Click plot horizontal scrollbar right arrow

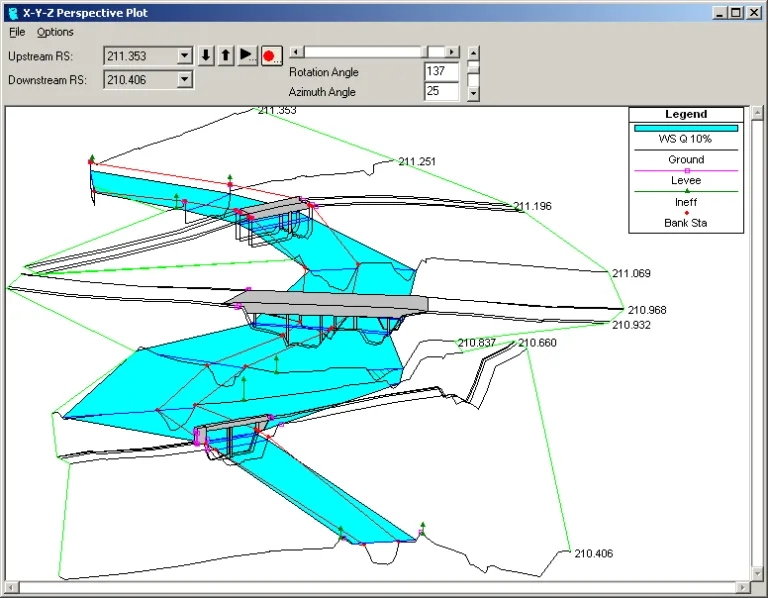(x=744, y=587)
